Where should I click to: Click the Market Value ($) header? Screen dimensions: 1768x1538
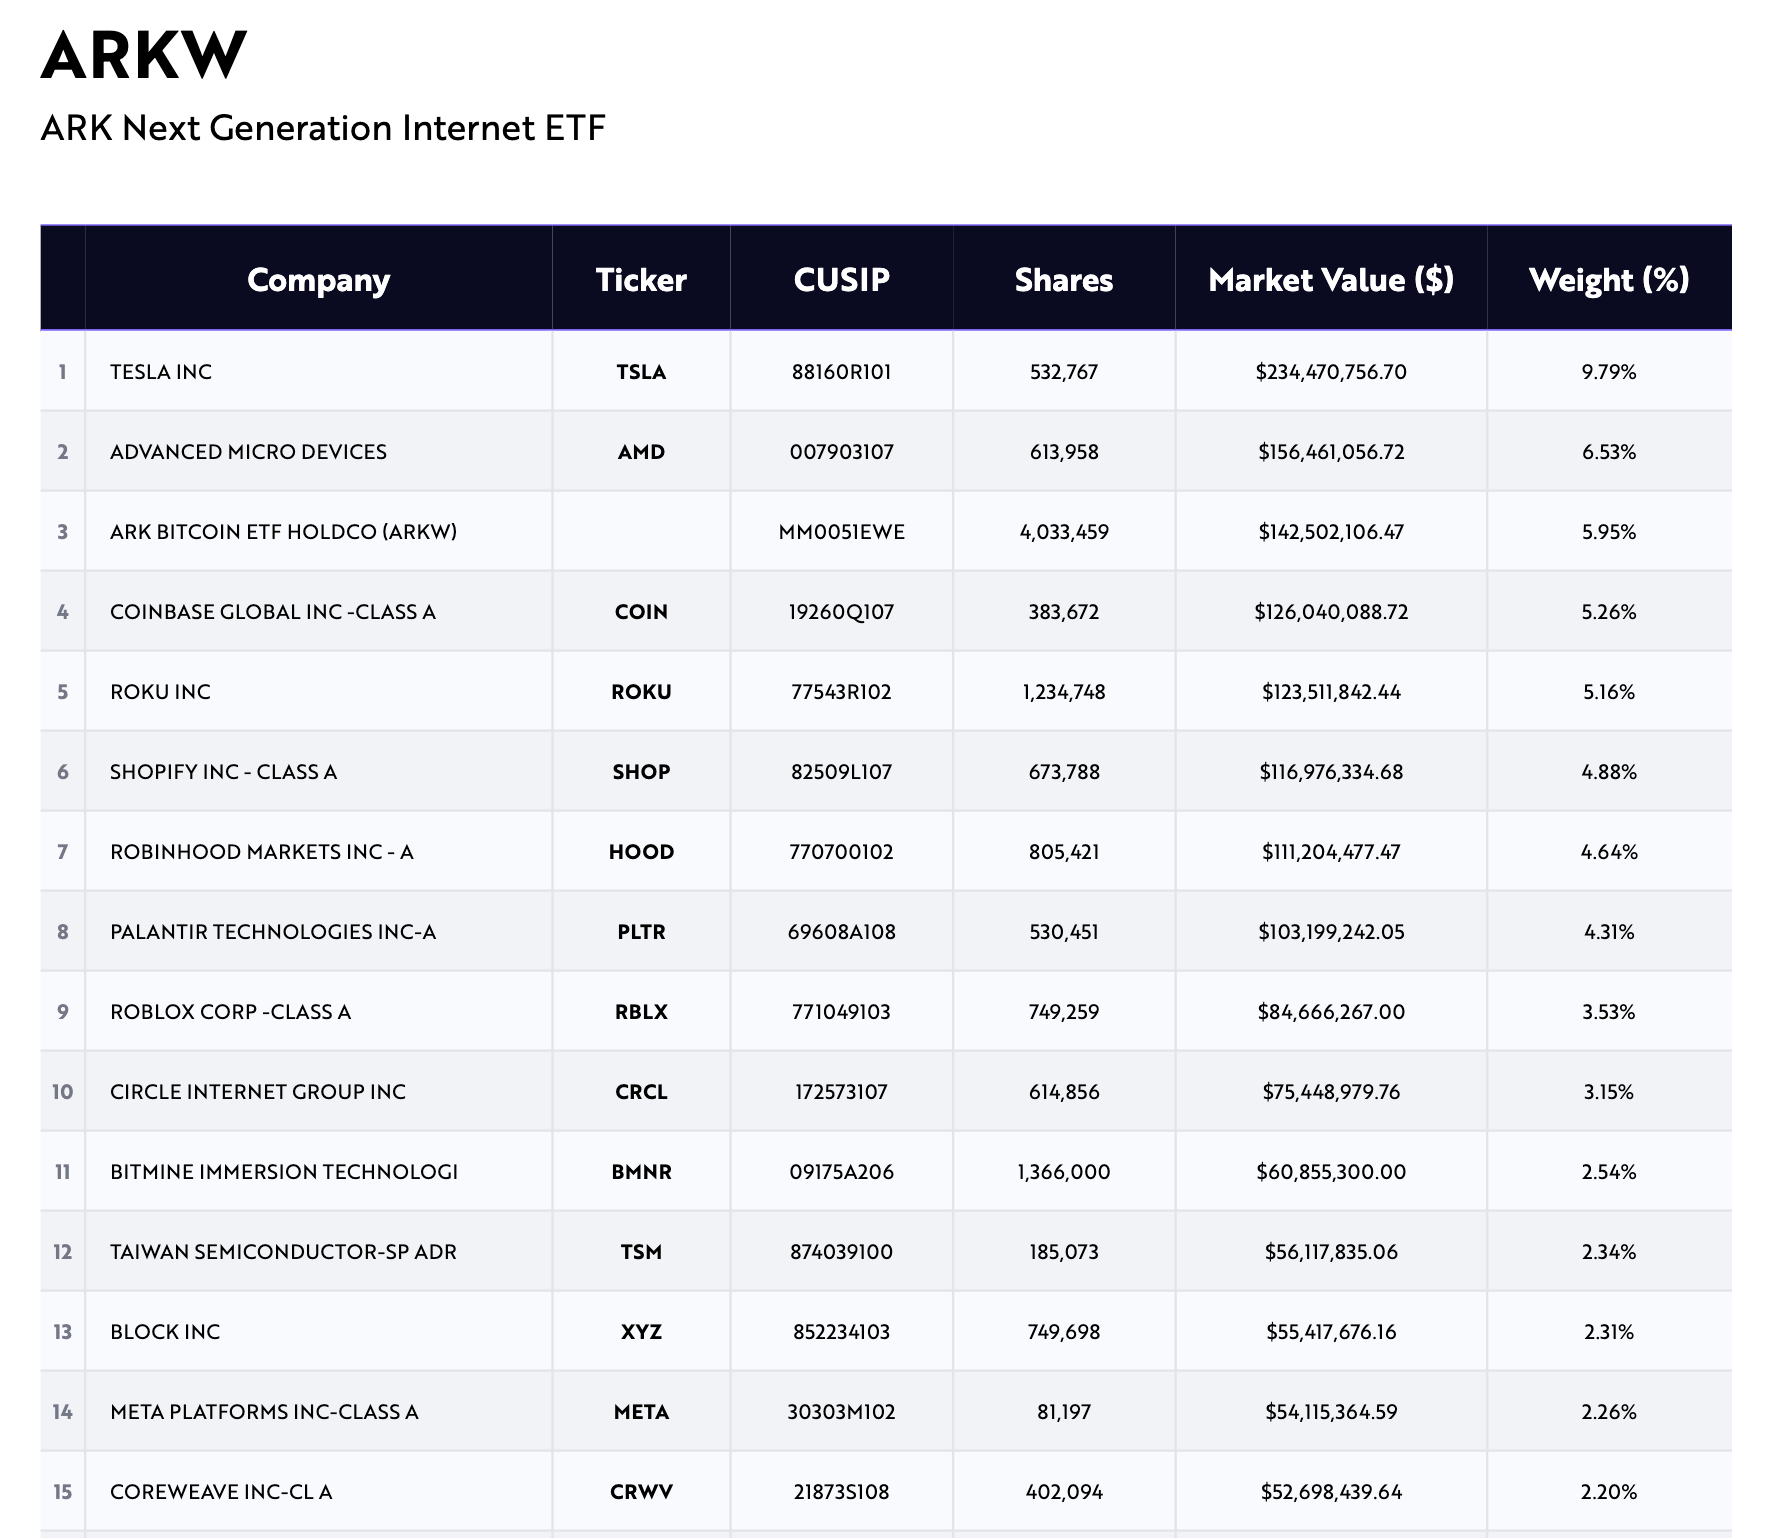click(1330, 280)
